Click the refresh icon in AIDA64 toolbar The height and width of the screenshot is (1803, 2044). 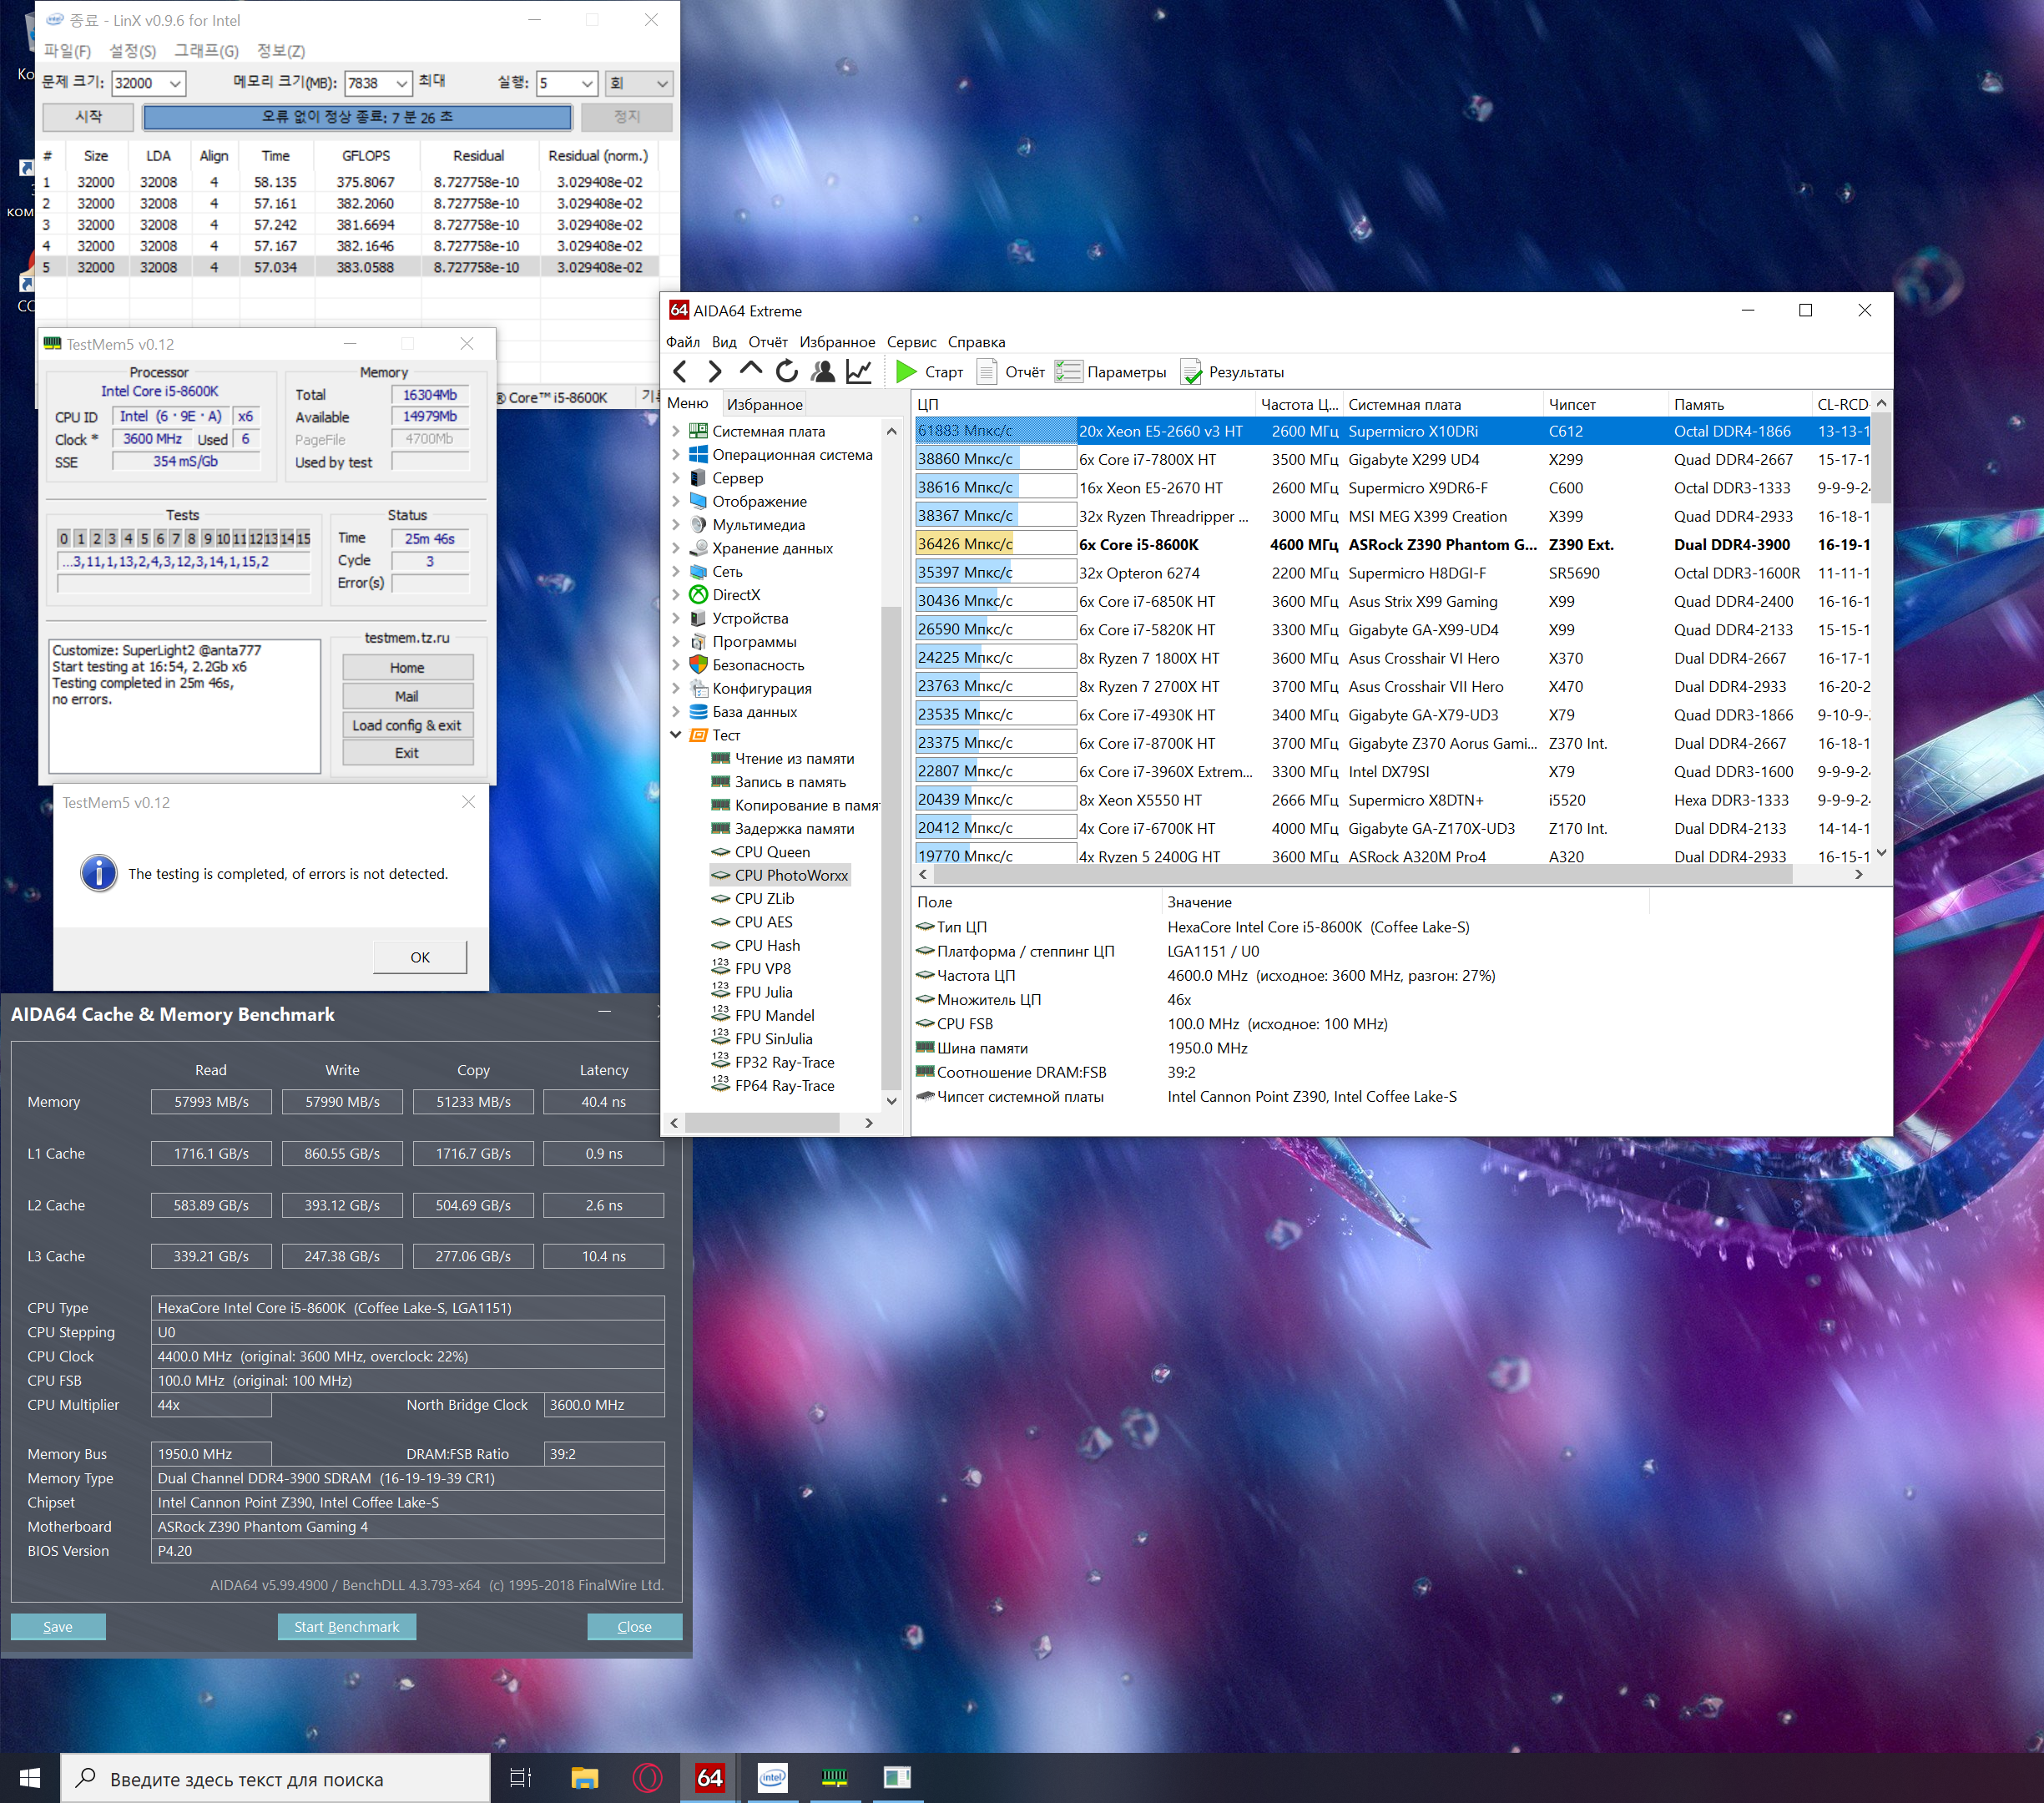point(787,372)
